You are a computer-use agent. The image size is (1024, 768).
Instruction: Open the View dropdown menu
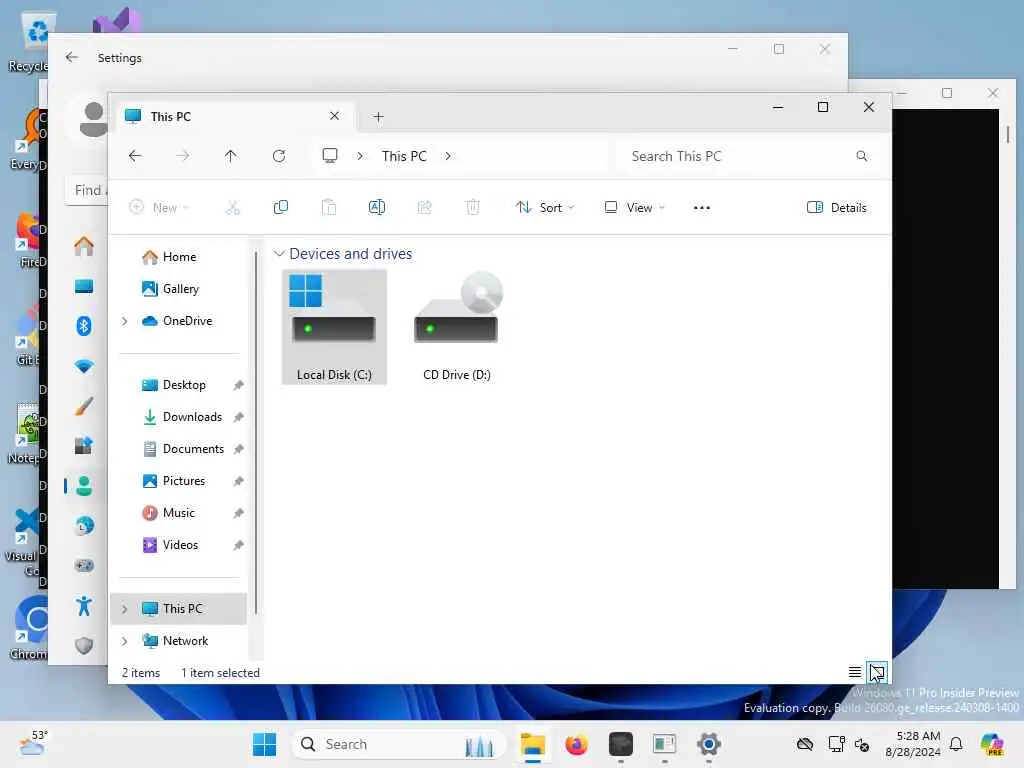point(635,208)
